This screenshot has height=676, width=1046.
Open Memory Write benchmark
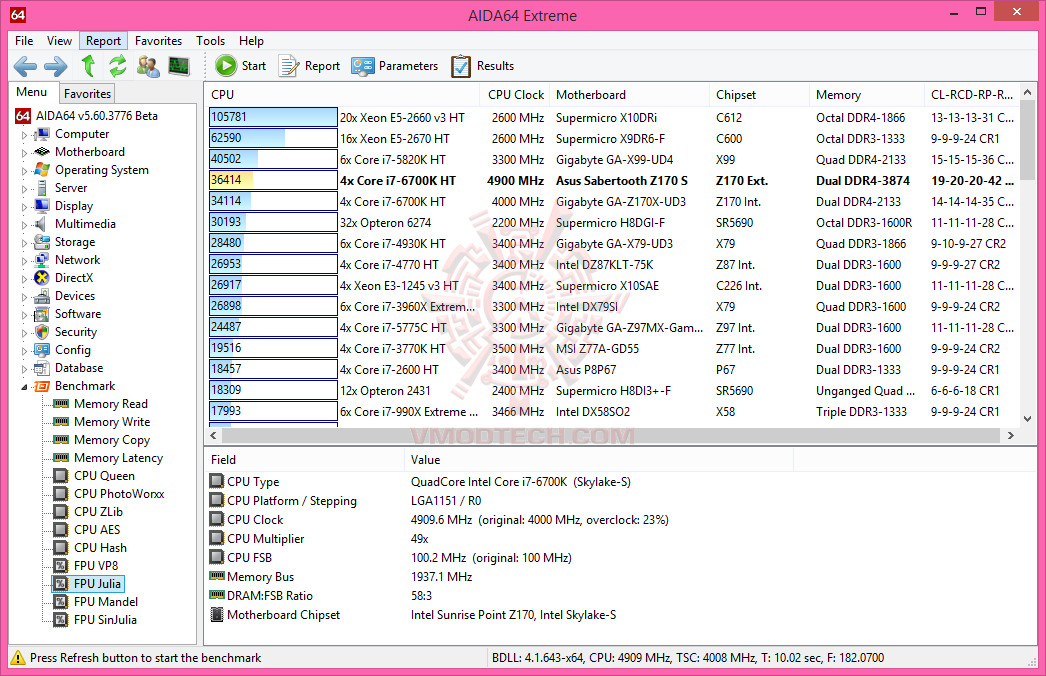(x=112, y=422)
